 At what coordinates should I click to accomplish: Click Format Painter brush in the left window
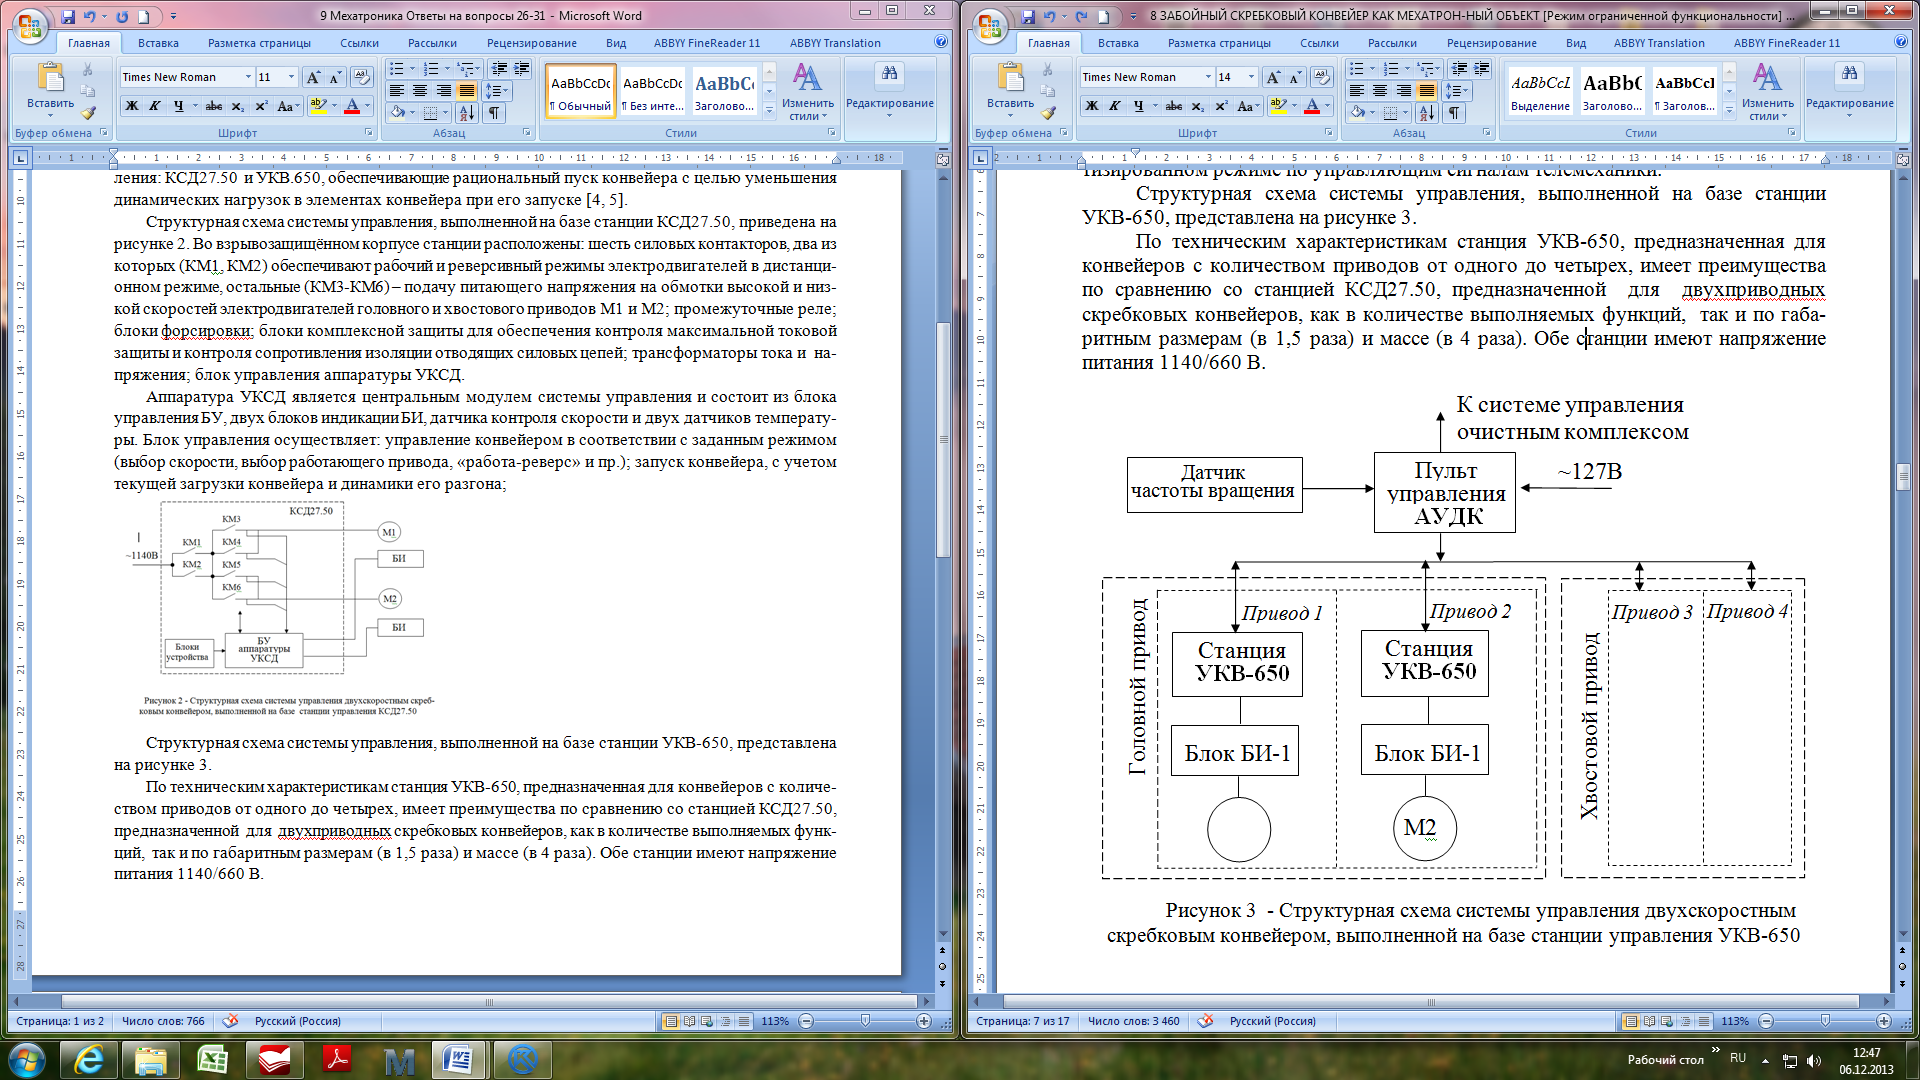[x=88, y=113]
